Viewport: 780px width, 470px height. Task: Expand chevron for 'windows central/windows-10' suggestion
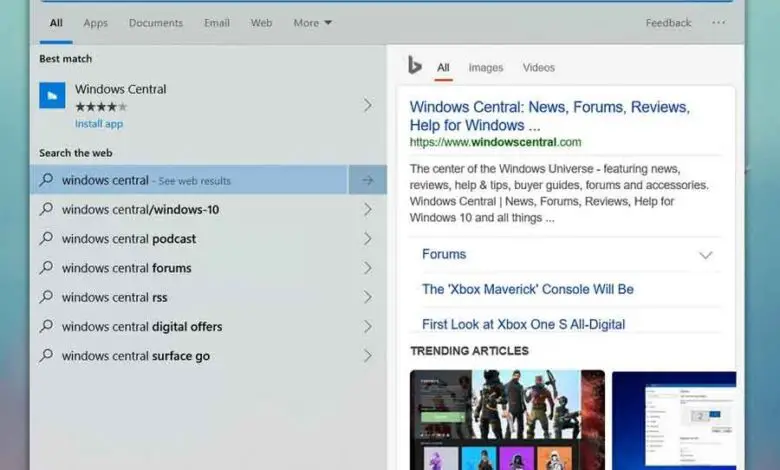point(368,209)
